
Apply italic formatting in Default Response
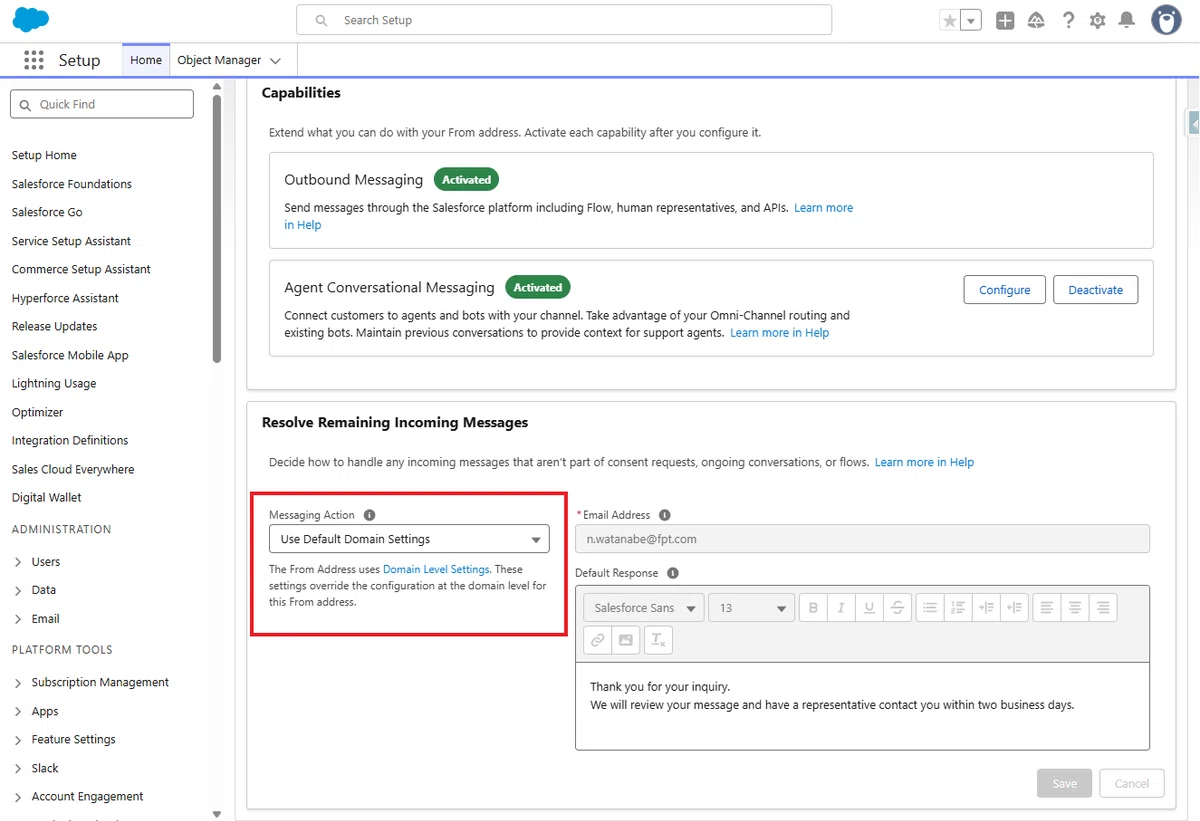(841, 608)
